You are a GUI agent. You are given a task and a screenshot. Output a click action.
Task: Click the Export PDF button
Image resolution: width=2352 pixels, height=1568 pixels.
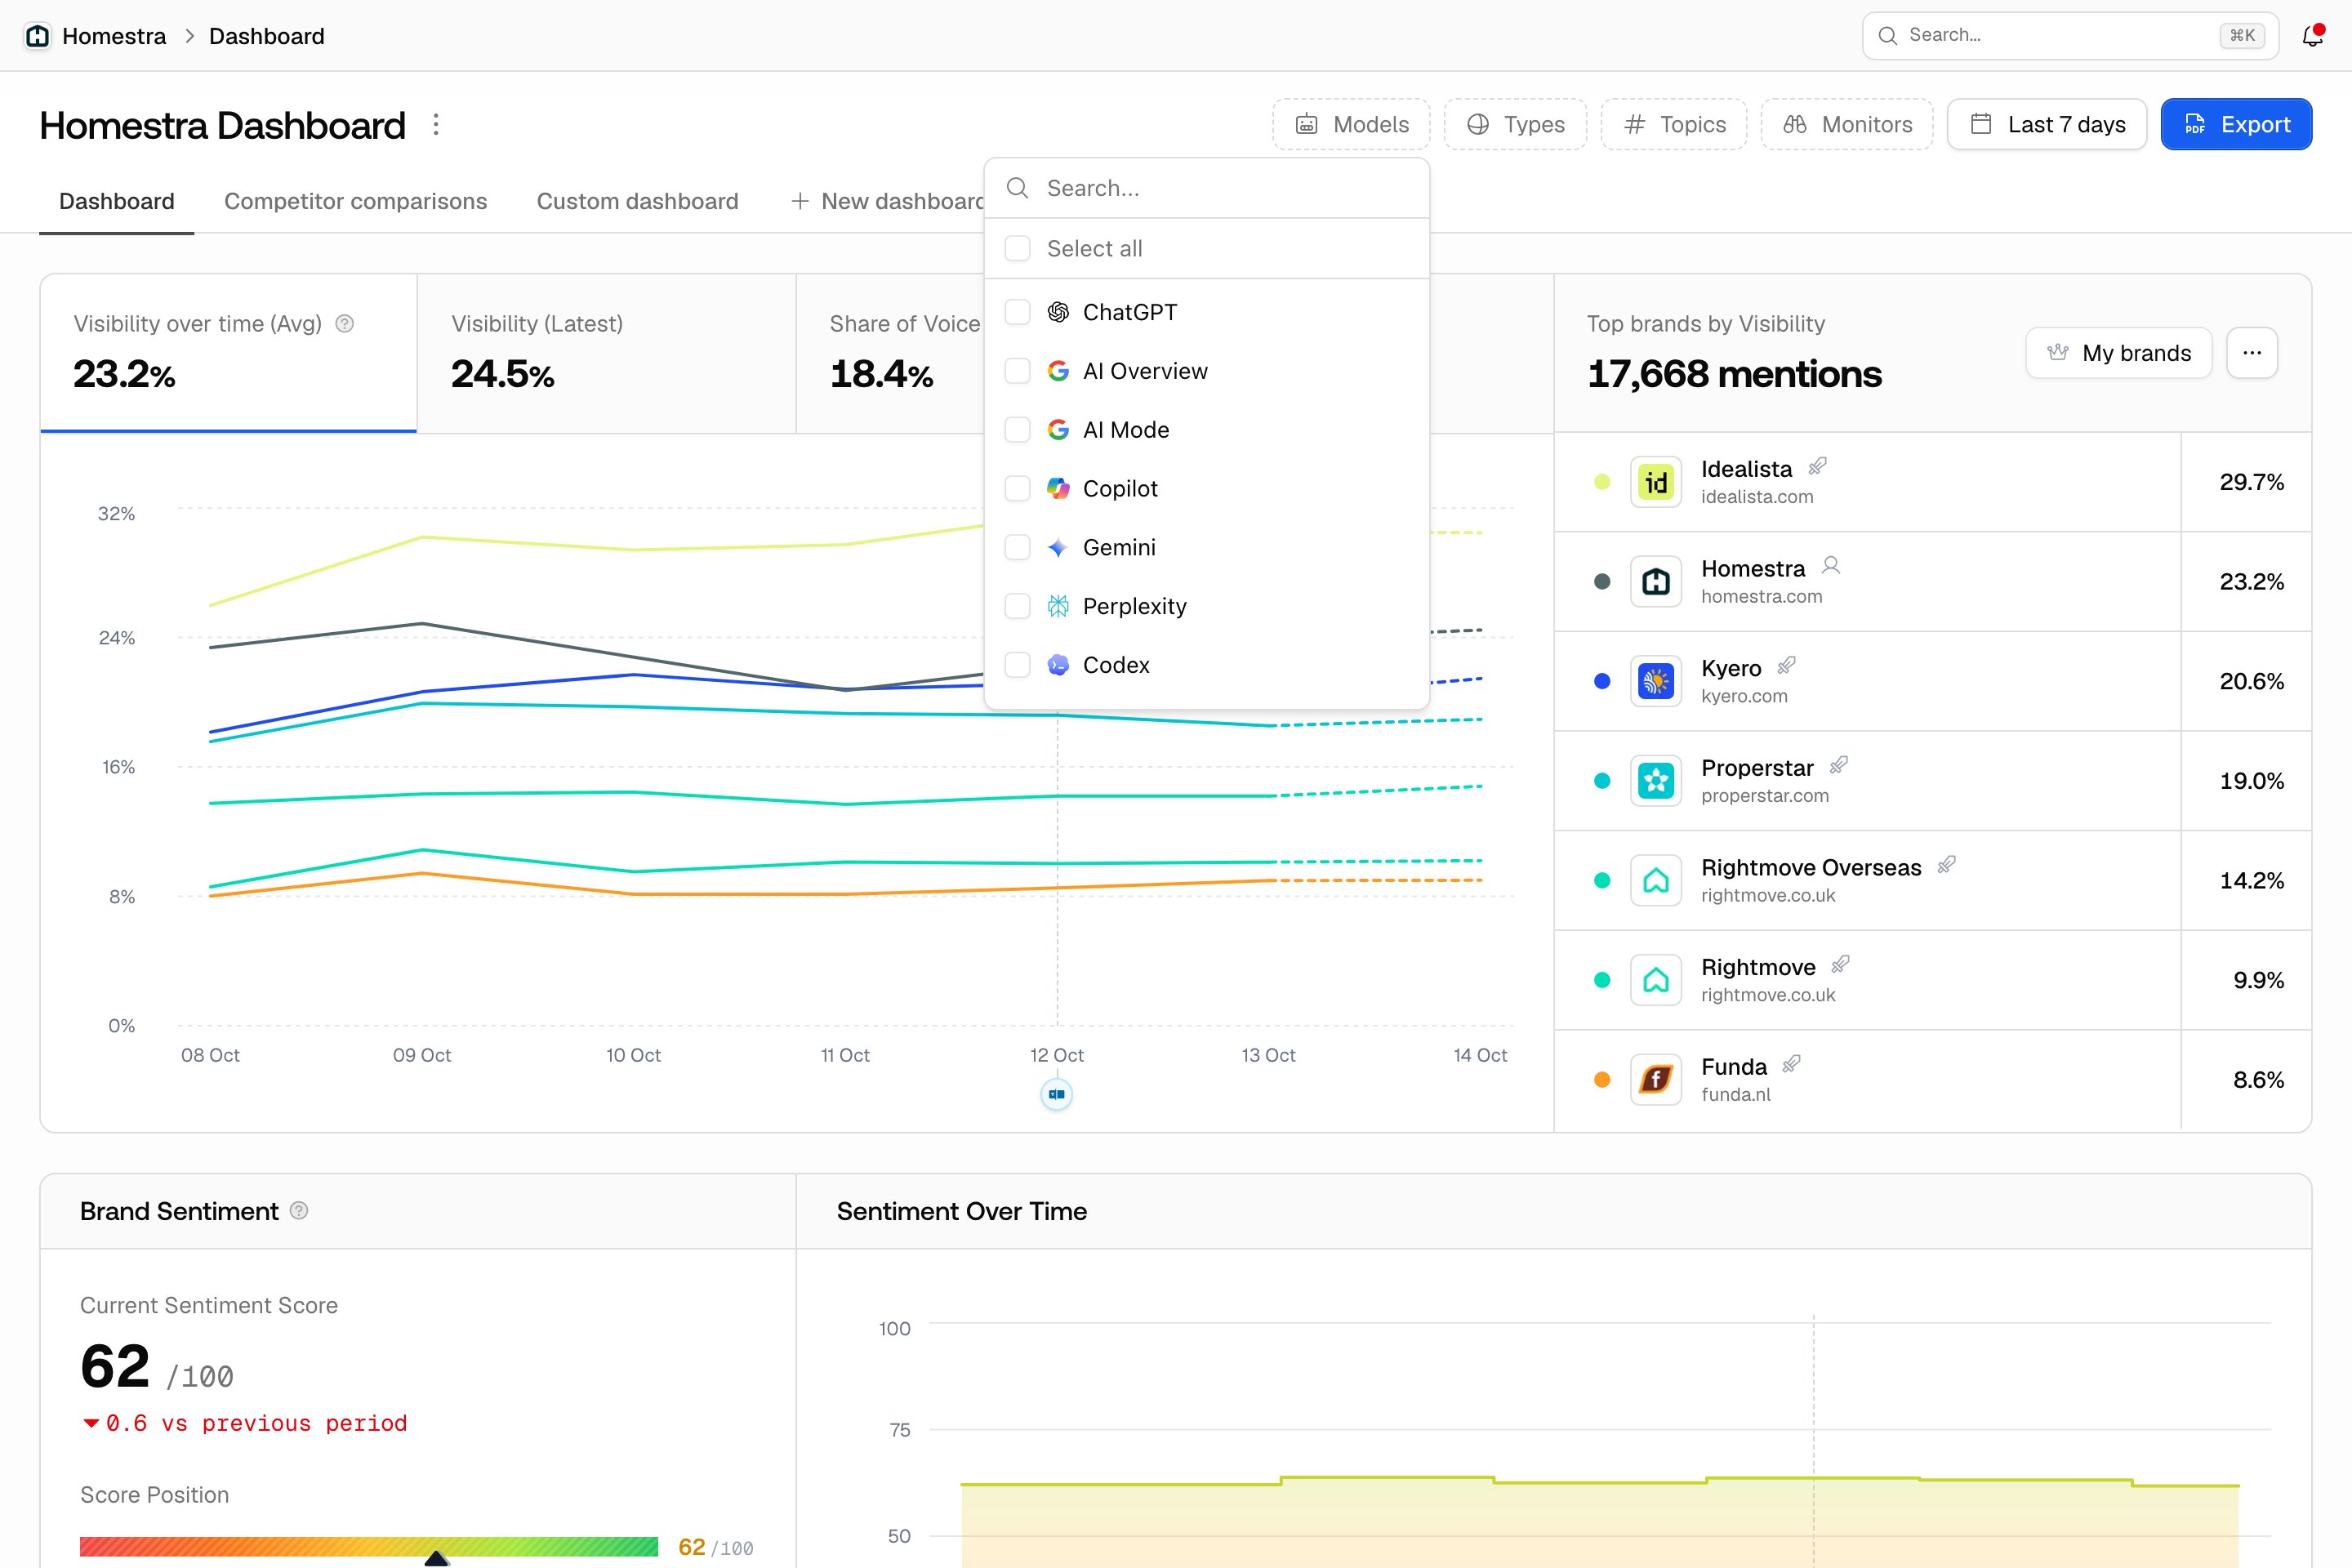(2236, 124)
